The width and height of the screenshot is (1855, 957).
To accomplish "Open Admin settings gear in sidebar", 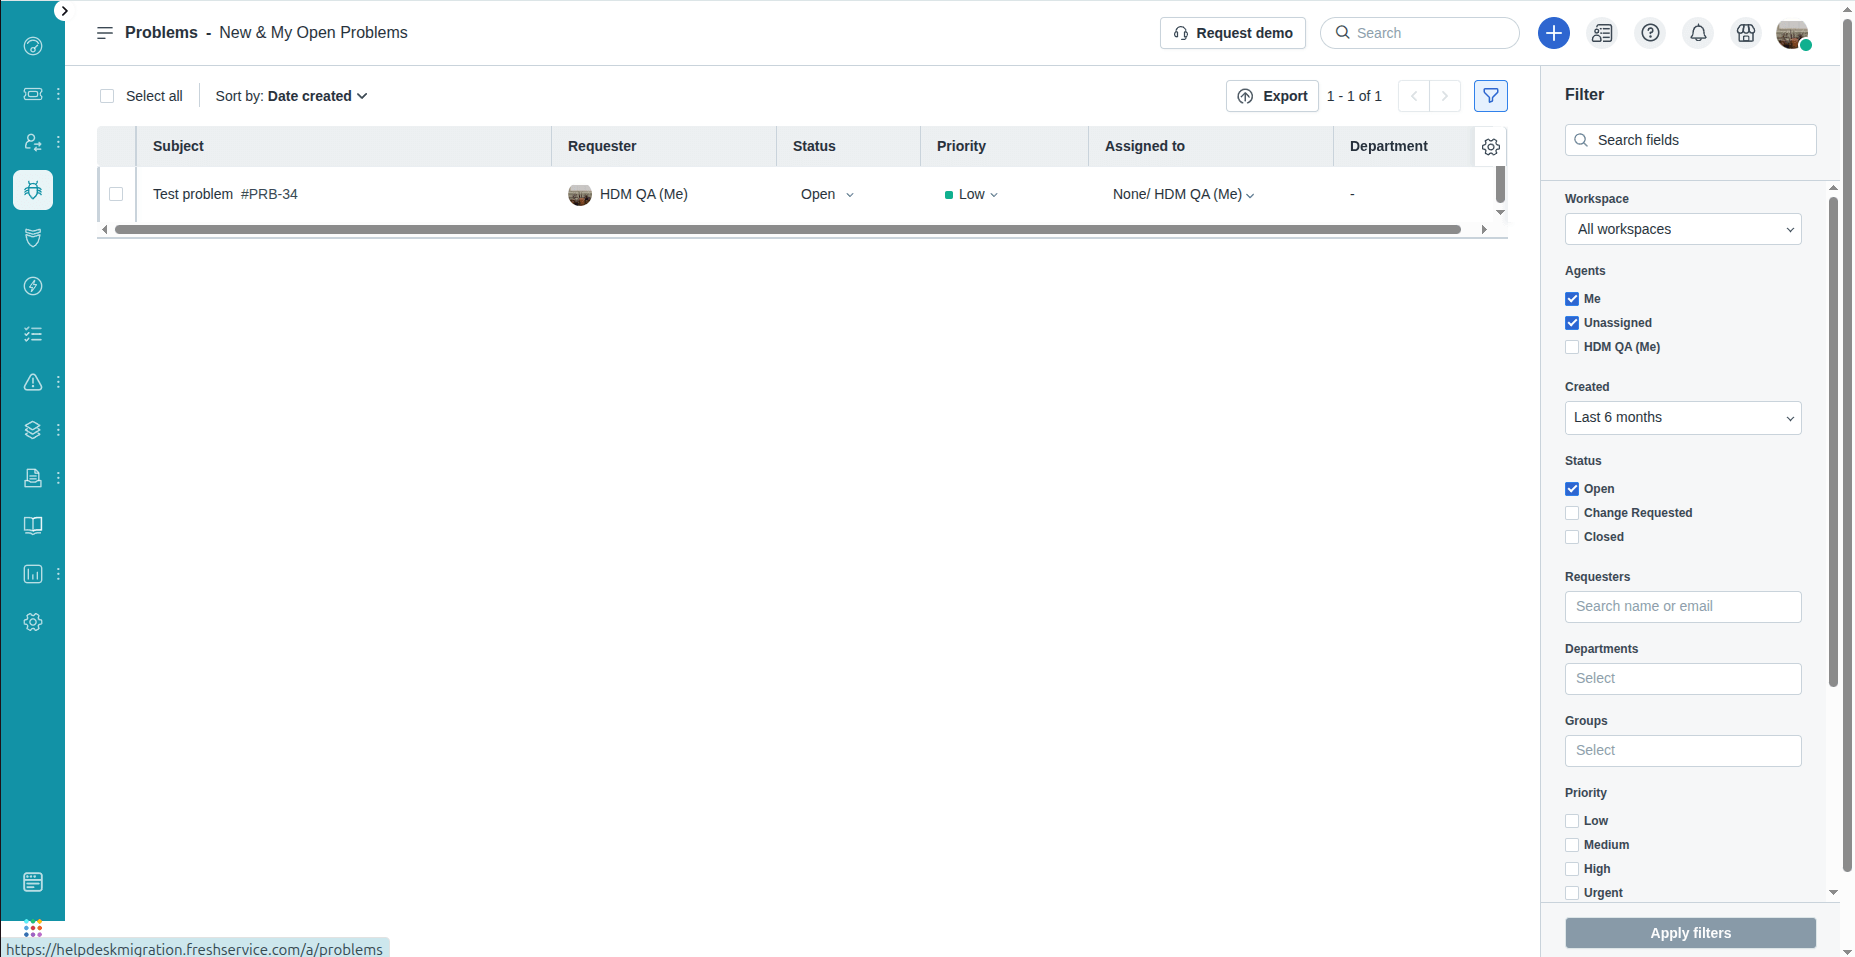I will [x=33, y=622].
